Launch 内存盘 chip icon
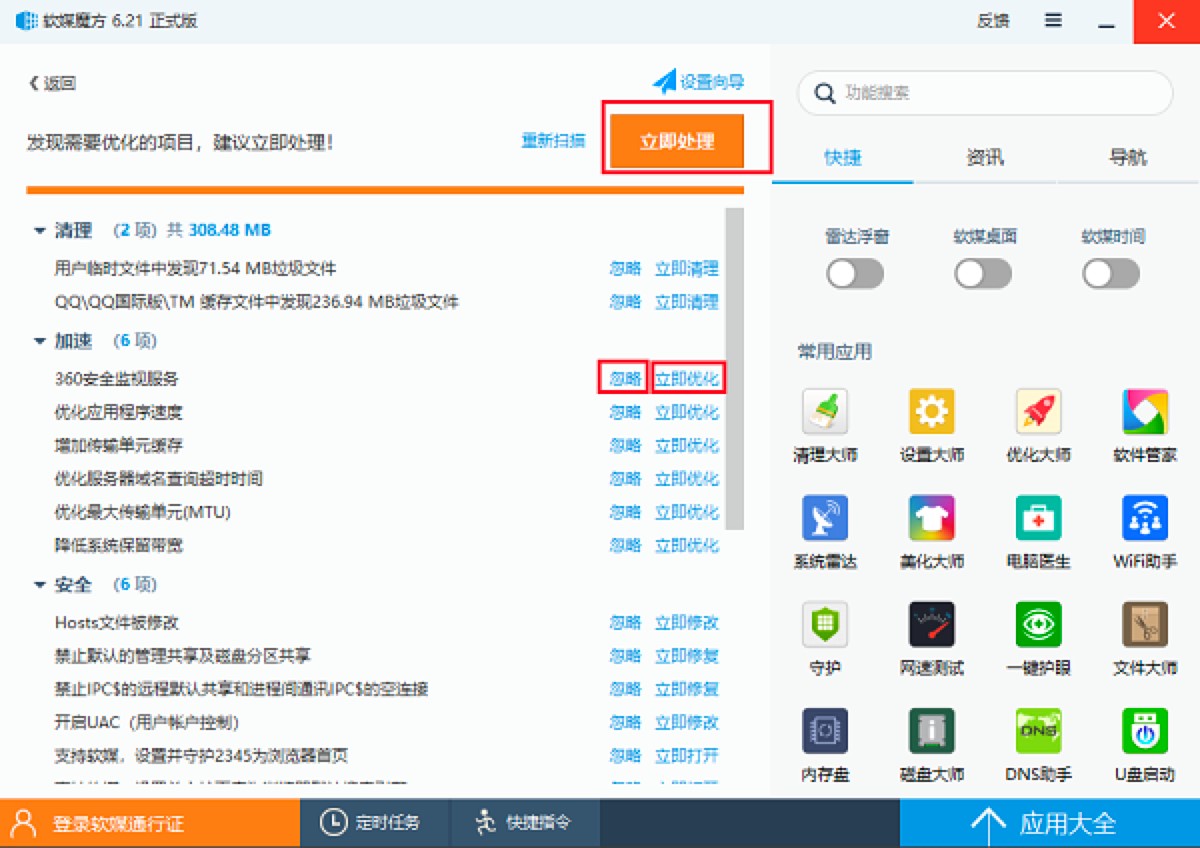Viewport: 1200px width, 848px height. click(825, 731)
